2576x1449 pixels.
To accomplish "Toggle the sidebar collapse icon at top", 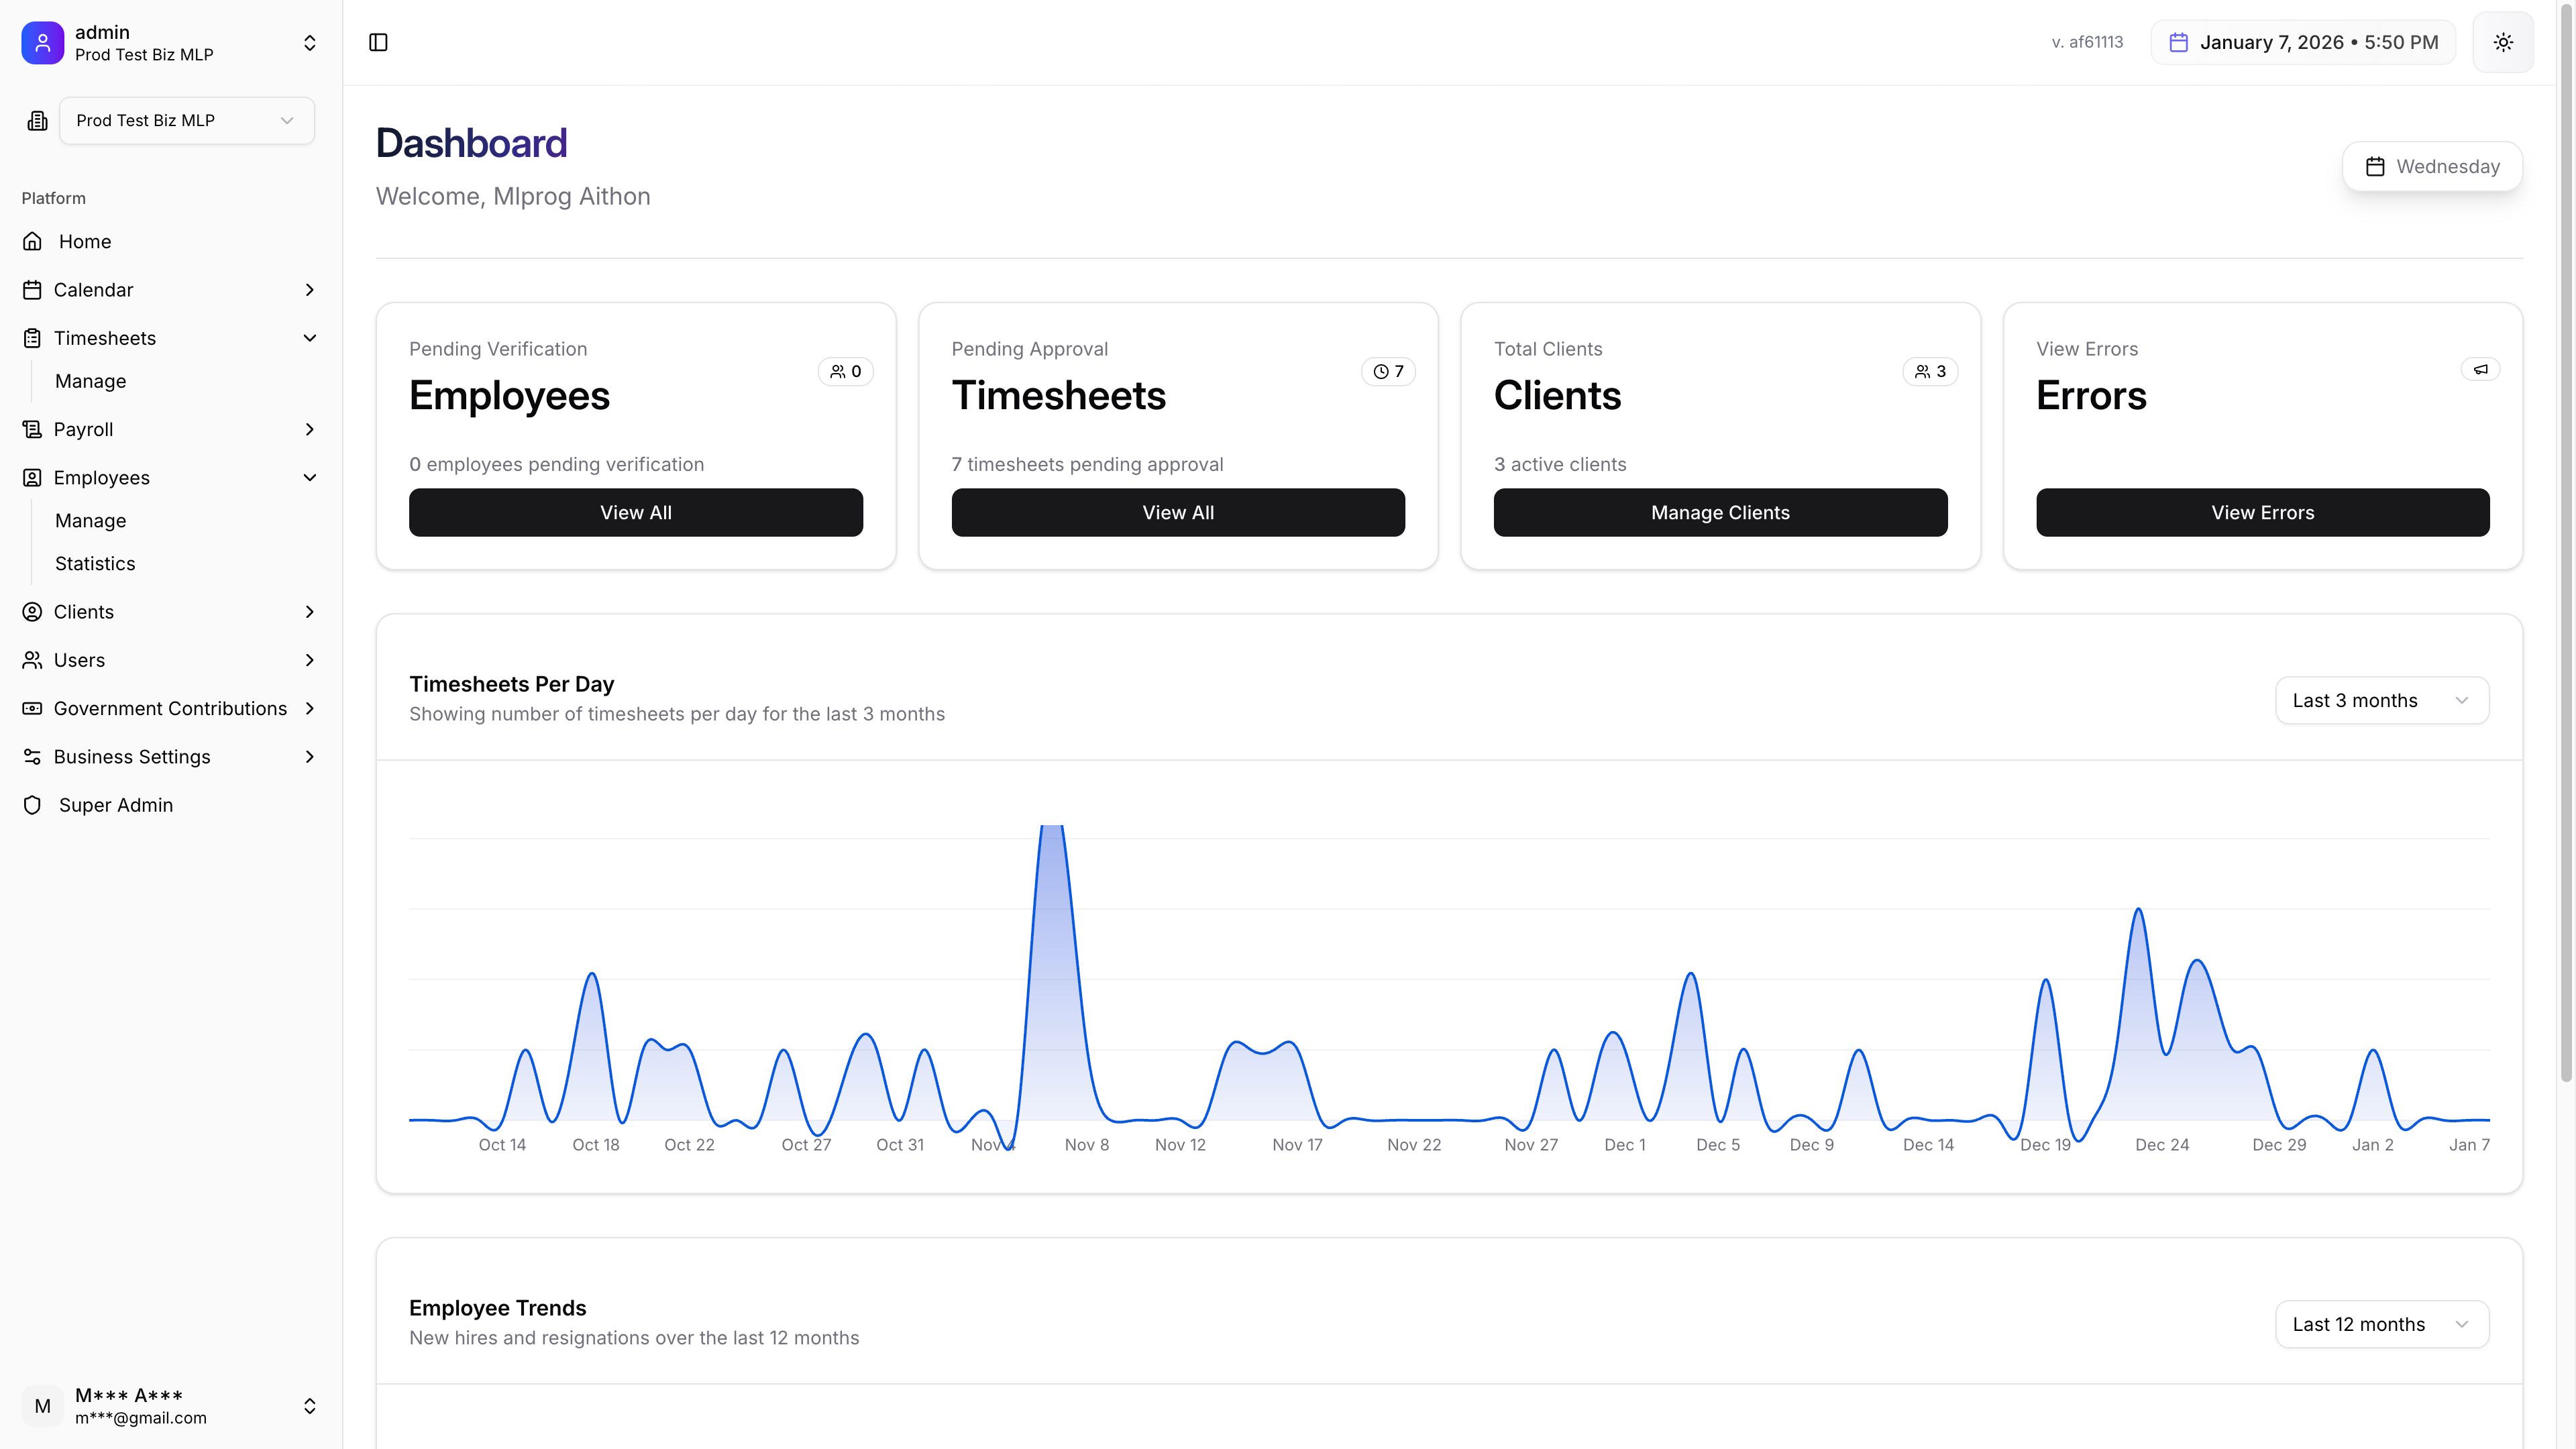I will (378, 42).
